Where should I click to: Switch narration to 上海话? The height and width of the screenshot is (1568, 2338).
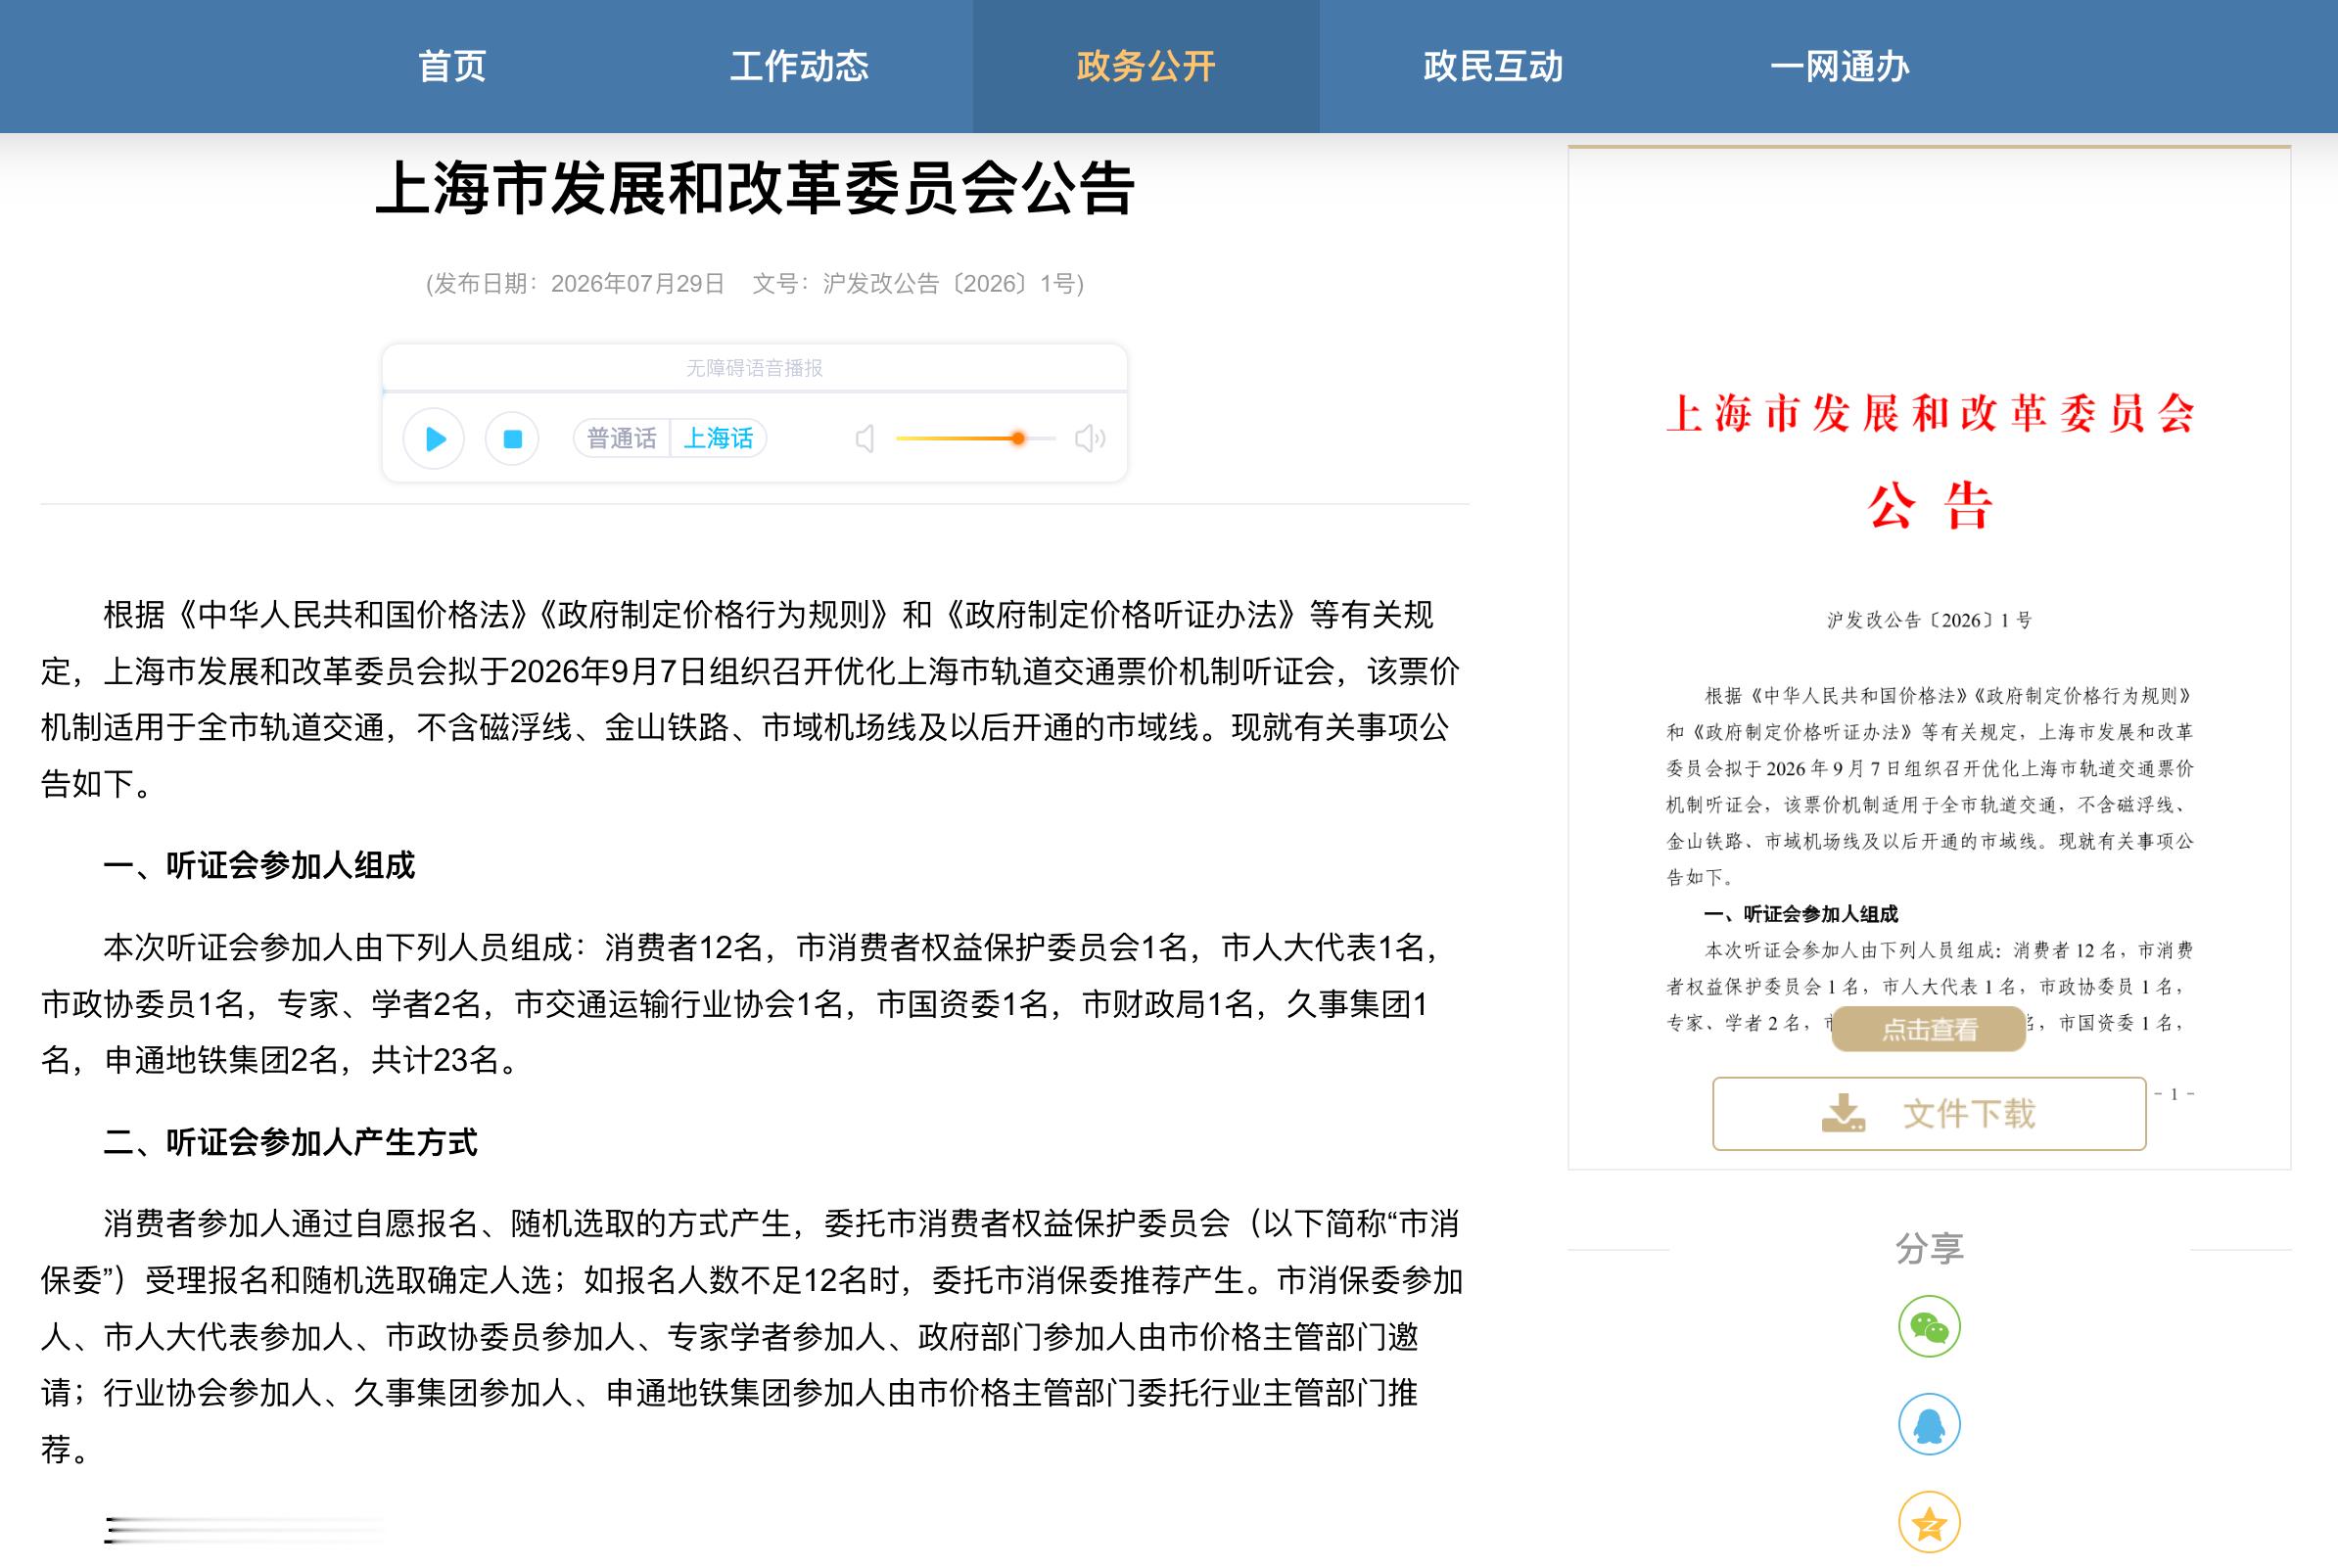click(718, 439)
